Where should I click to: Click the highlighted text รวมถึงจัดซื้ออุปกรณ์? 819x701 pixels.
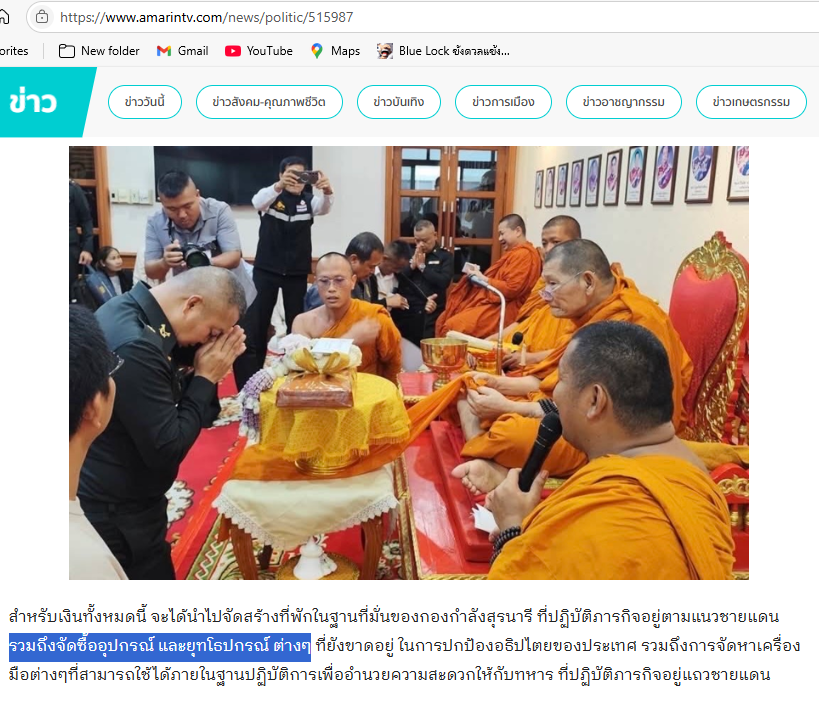point(82,646)
